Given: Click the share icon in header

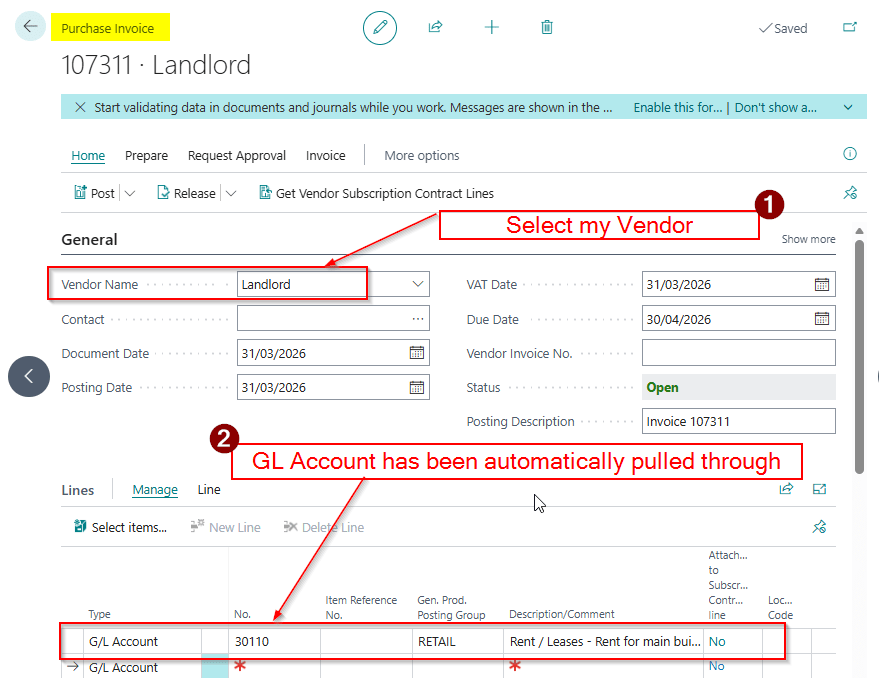Looking at the screenshot, I should tap(435, 28).
